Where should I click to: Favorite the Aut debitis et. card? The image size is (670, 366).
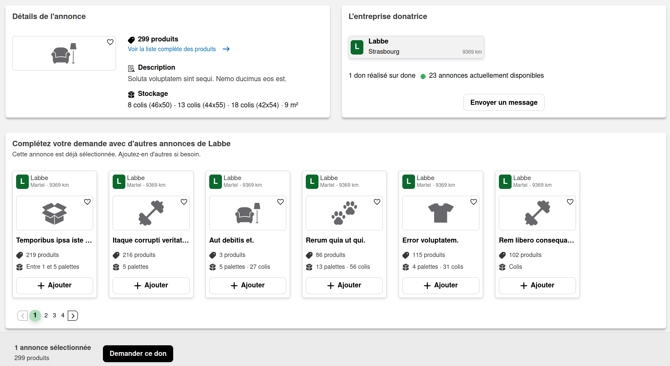pyautogui.click(x=280, y=202)
